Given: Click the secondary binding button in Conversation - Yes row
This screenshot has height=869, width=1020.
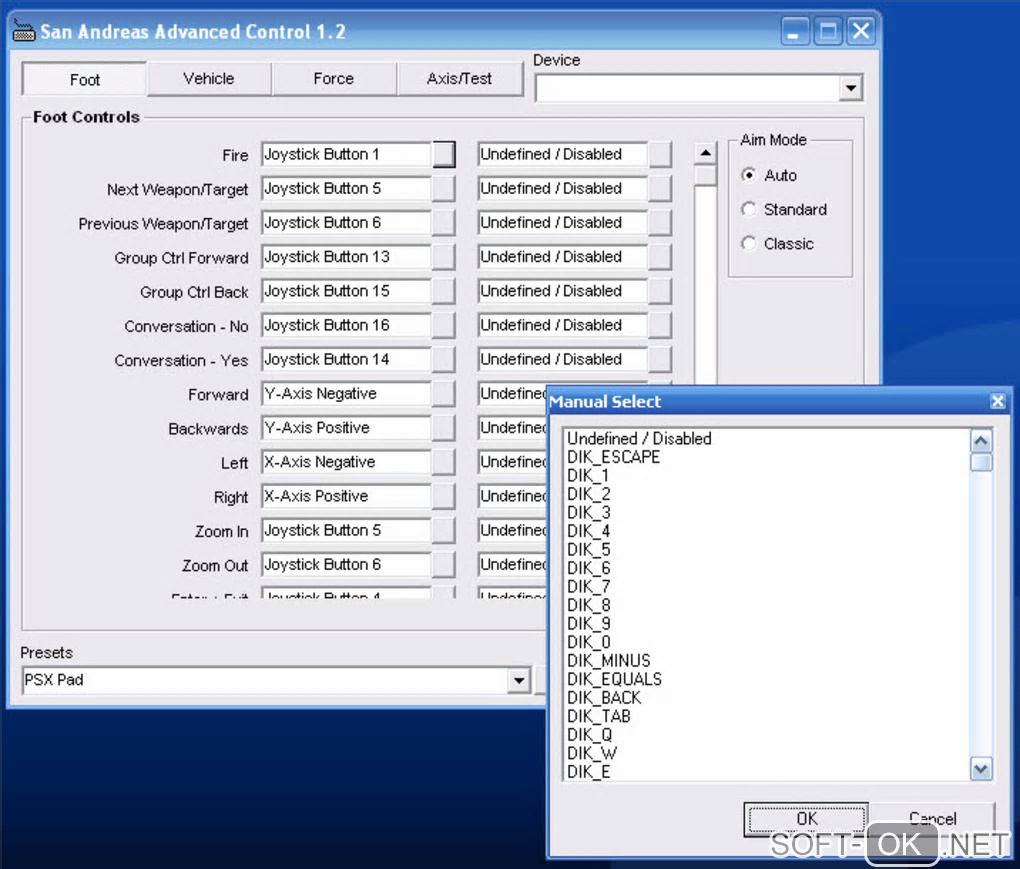Looking at the screenshot, I should (660, 359).
